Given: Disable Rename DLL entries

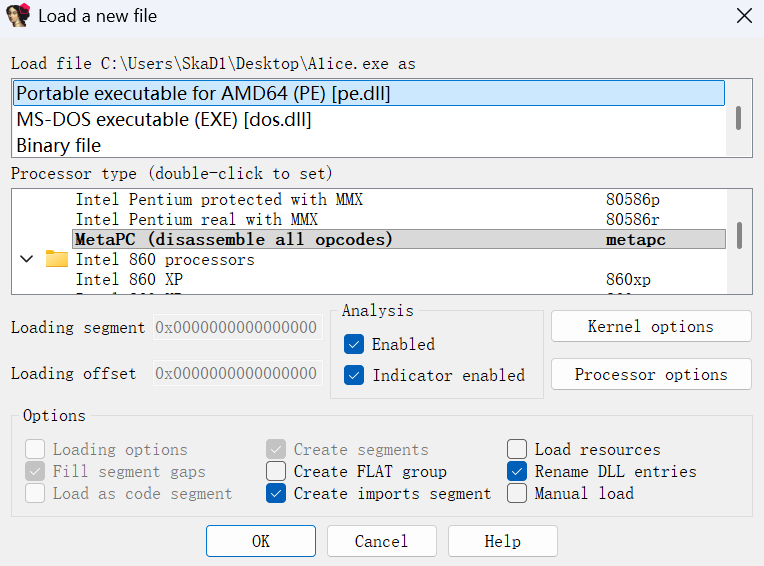Looking at the screenshot, I should pyautogui.click(x=517, y=471).
